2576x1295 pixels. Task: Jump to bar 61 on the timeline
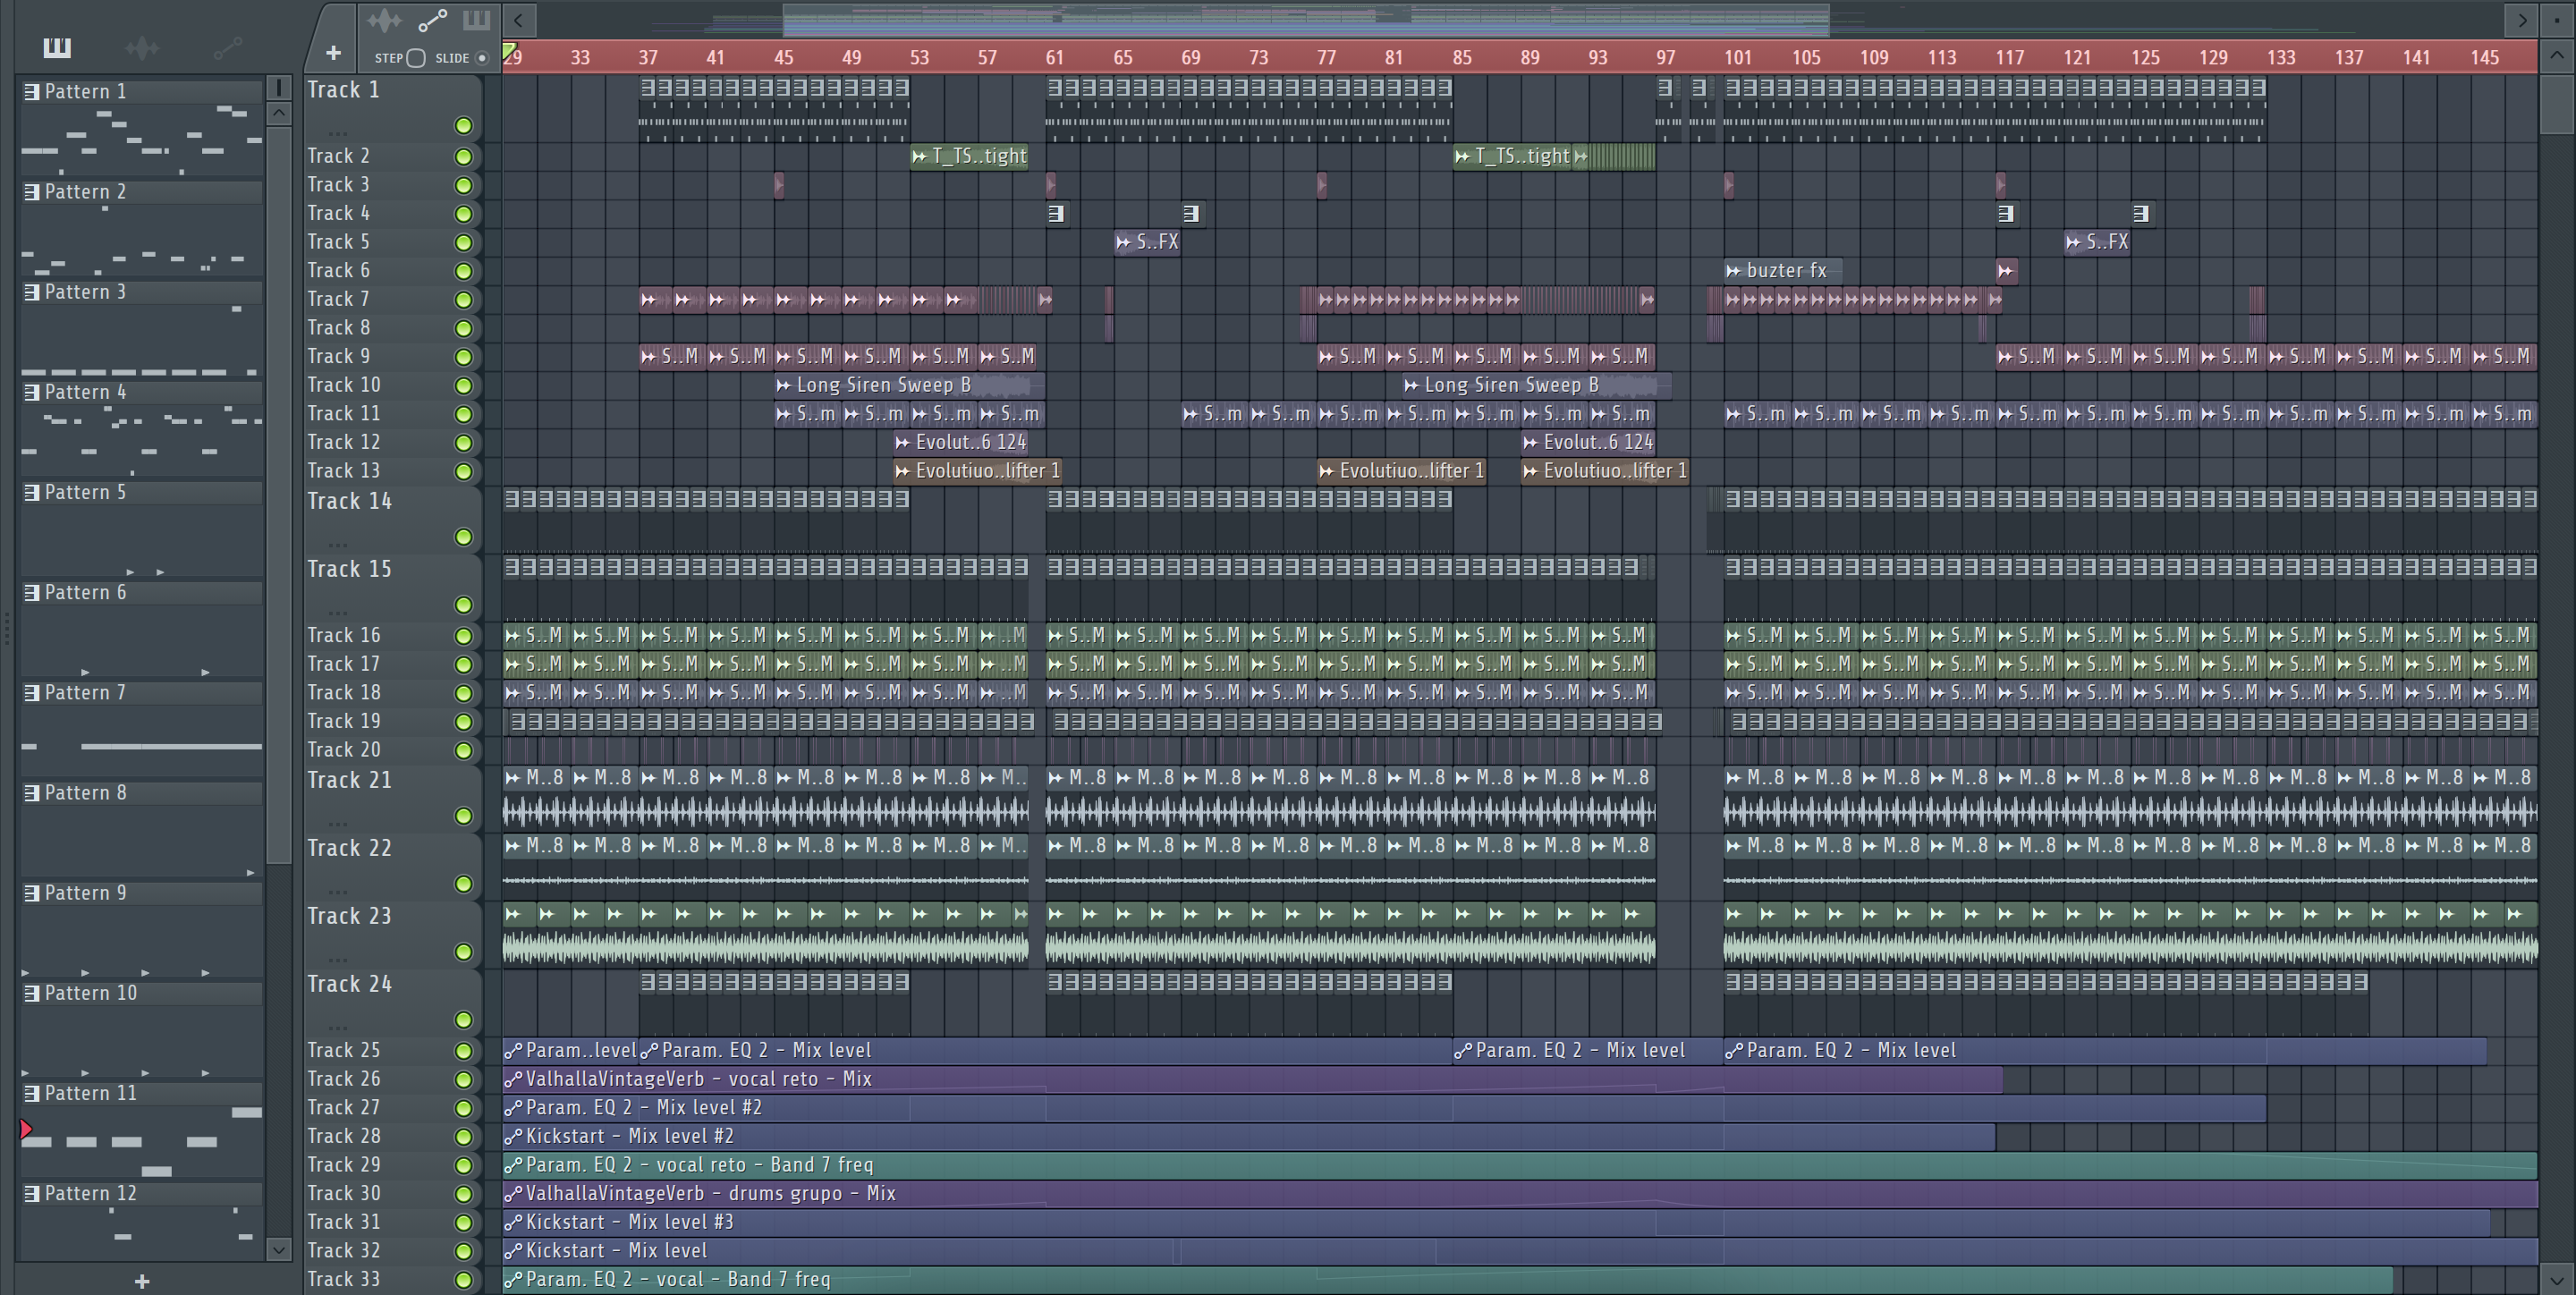pyautogui.click(x=1054, y=58)
